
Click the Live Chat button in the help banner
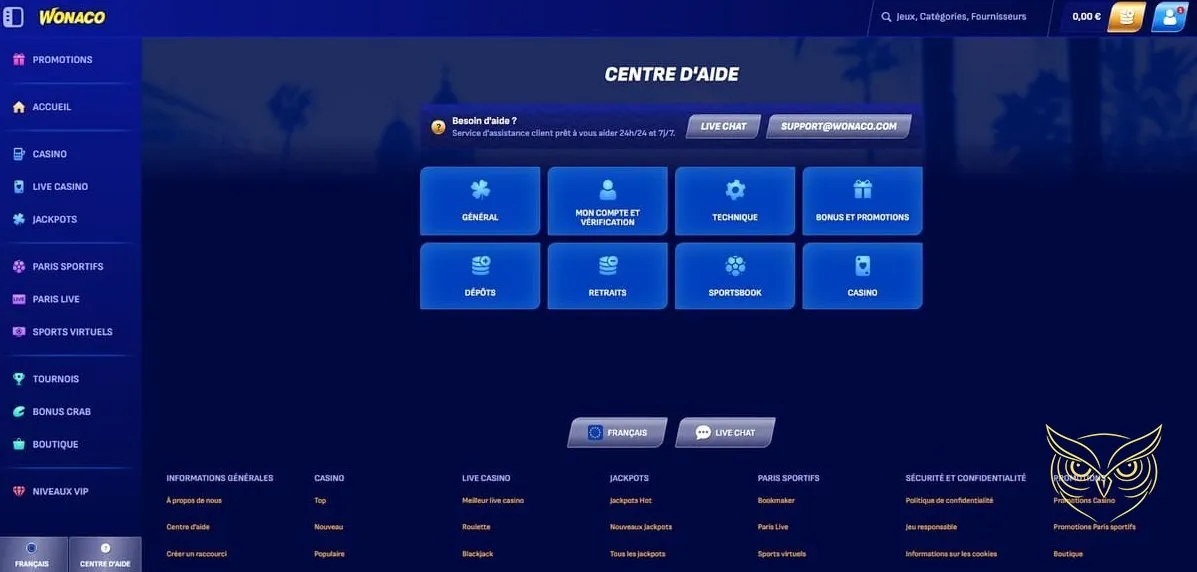coord(723,127)
